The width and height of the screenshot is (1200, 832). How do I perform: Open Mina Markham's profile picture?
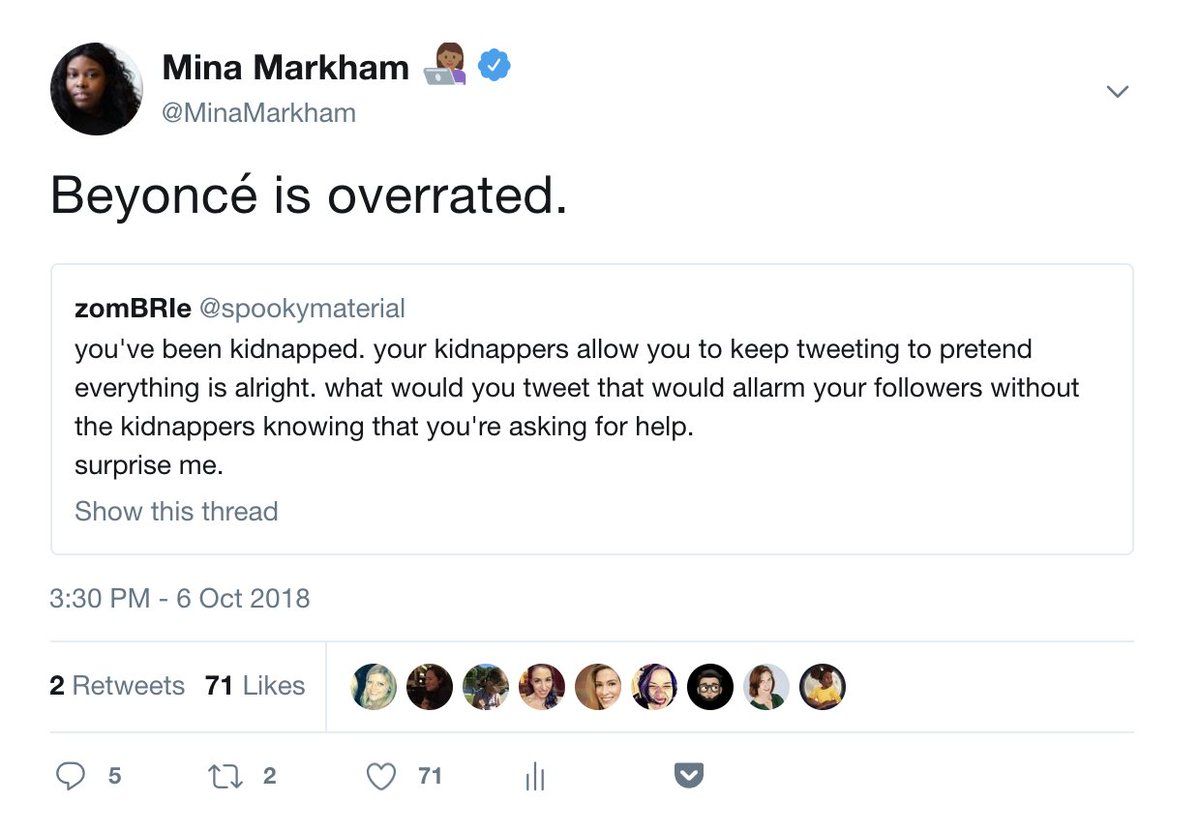pyautogui.click(x=96, y=89)
